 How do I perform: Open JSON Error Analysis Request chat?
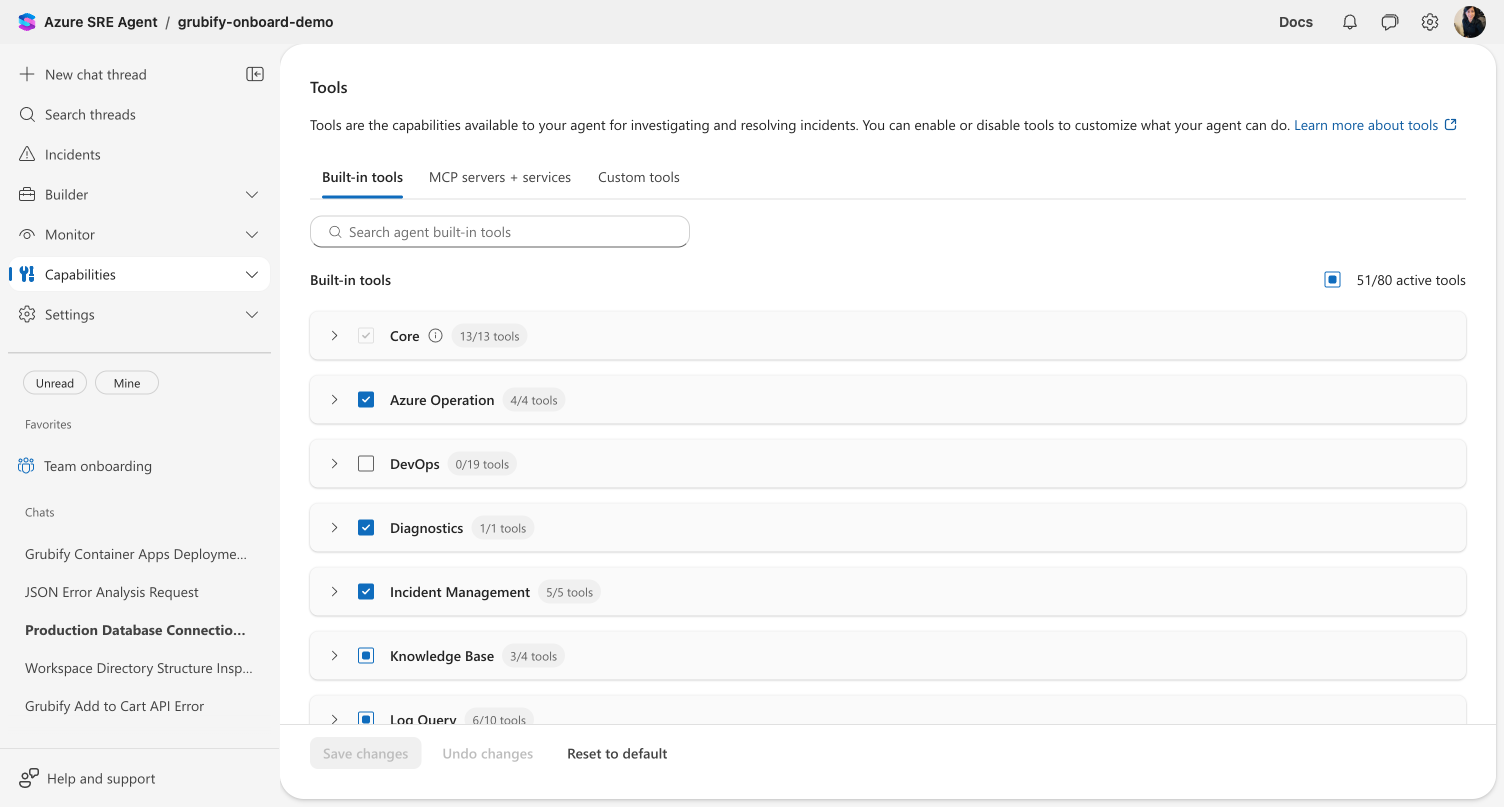(112, 592)
